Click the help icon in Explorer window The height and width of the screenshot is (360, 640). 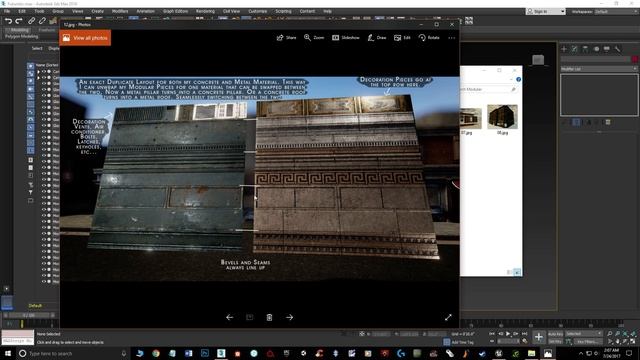pyautogui.click(x=518, y=79)
